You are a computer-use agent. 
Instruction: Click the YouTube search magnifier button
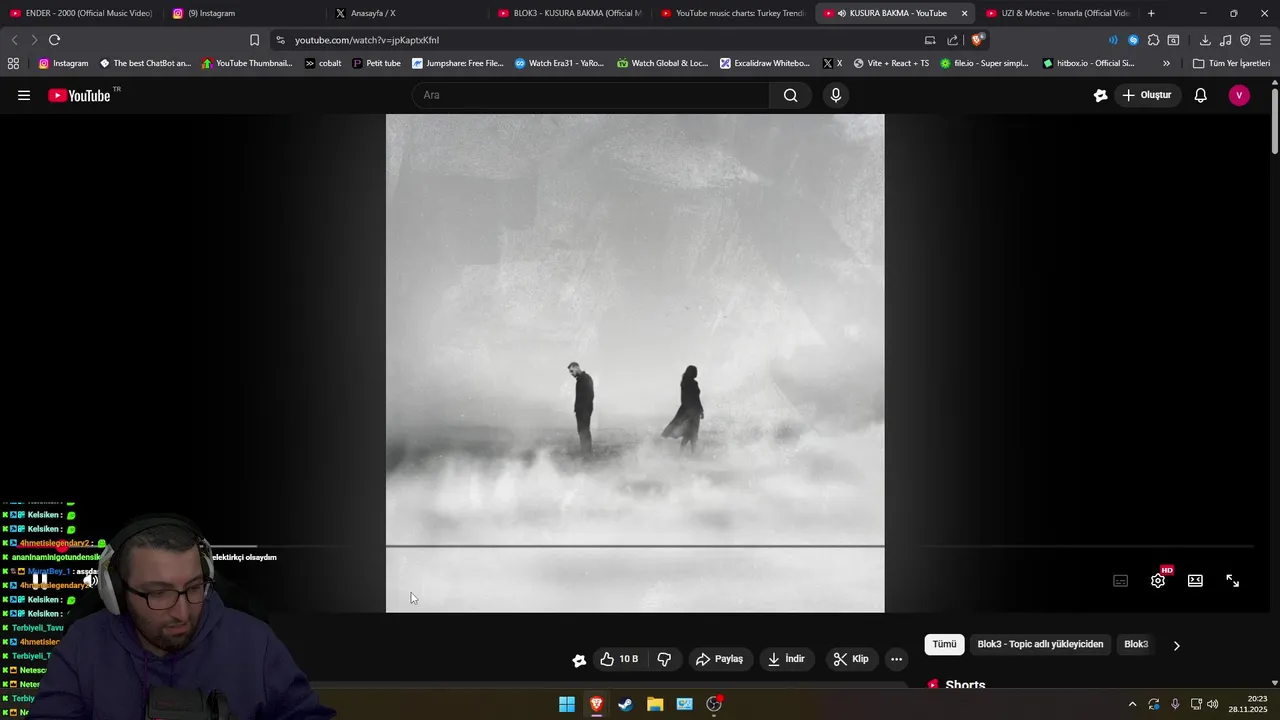pos(791,95)
